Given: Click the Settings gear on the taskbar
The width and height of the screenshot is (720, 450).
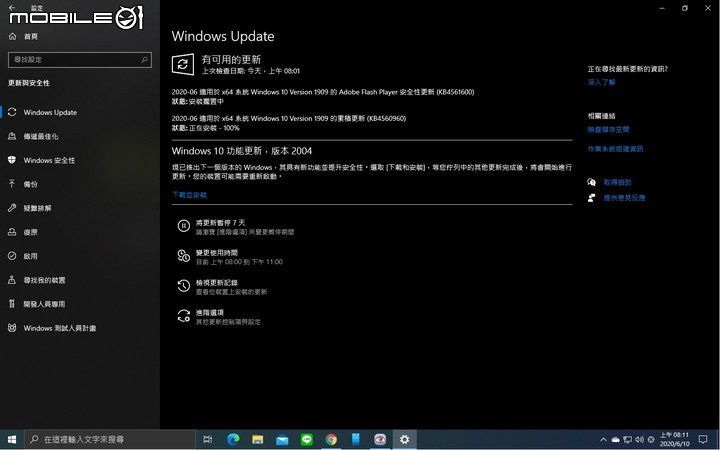Looking at the screenshot, I should coord(404,439).
